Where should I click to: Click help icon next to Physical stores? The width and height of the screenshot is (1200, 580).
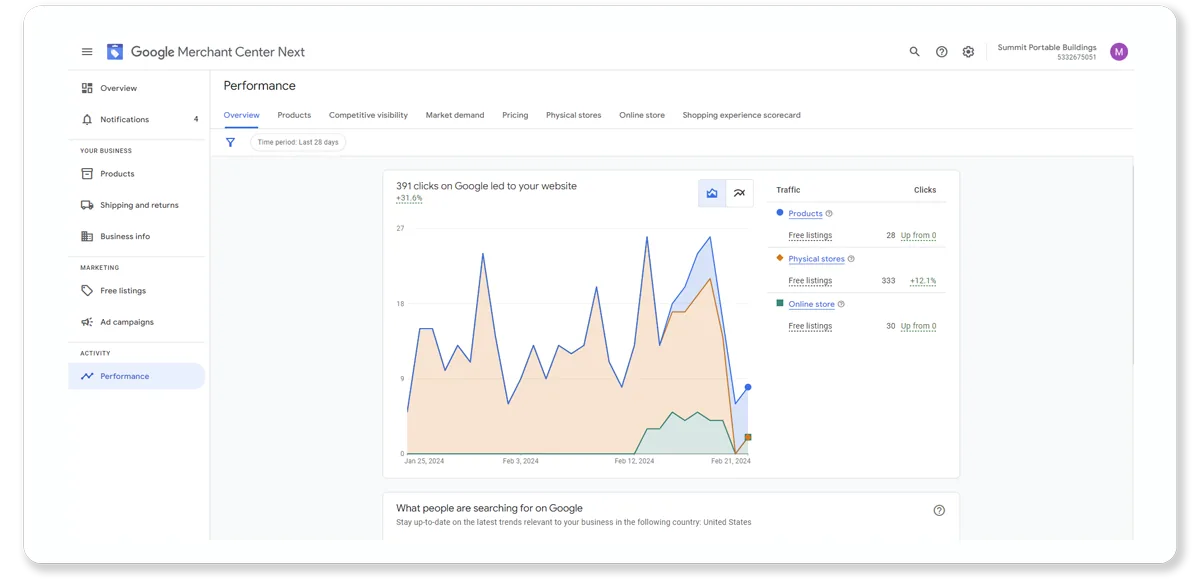coord(851,259)
